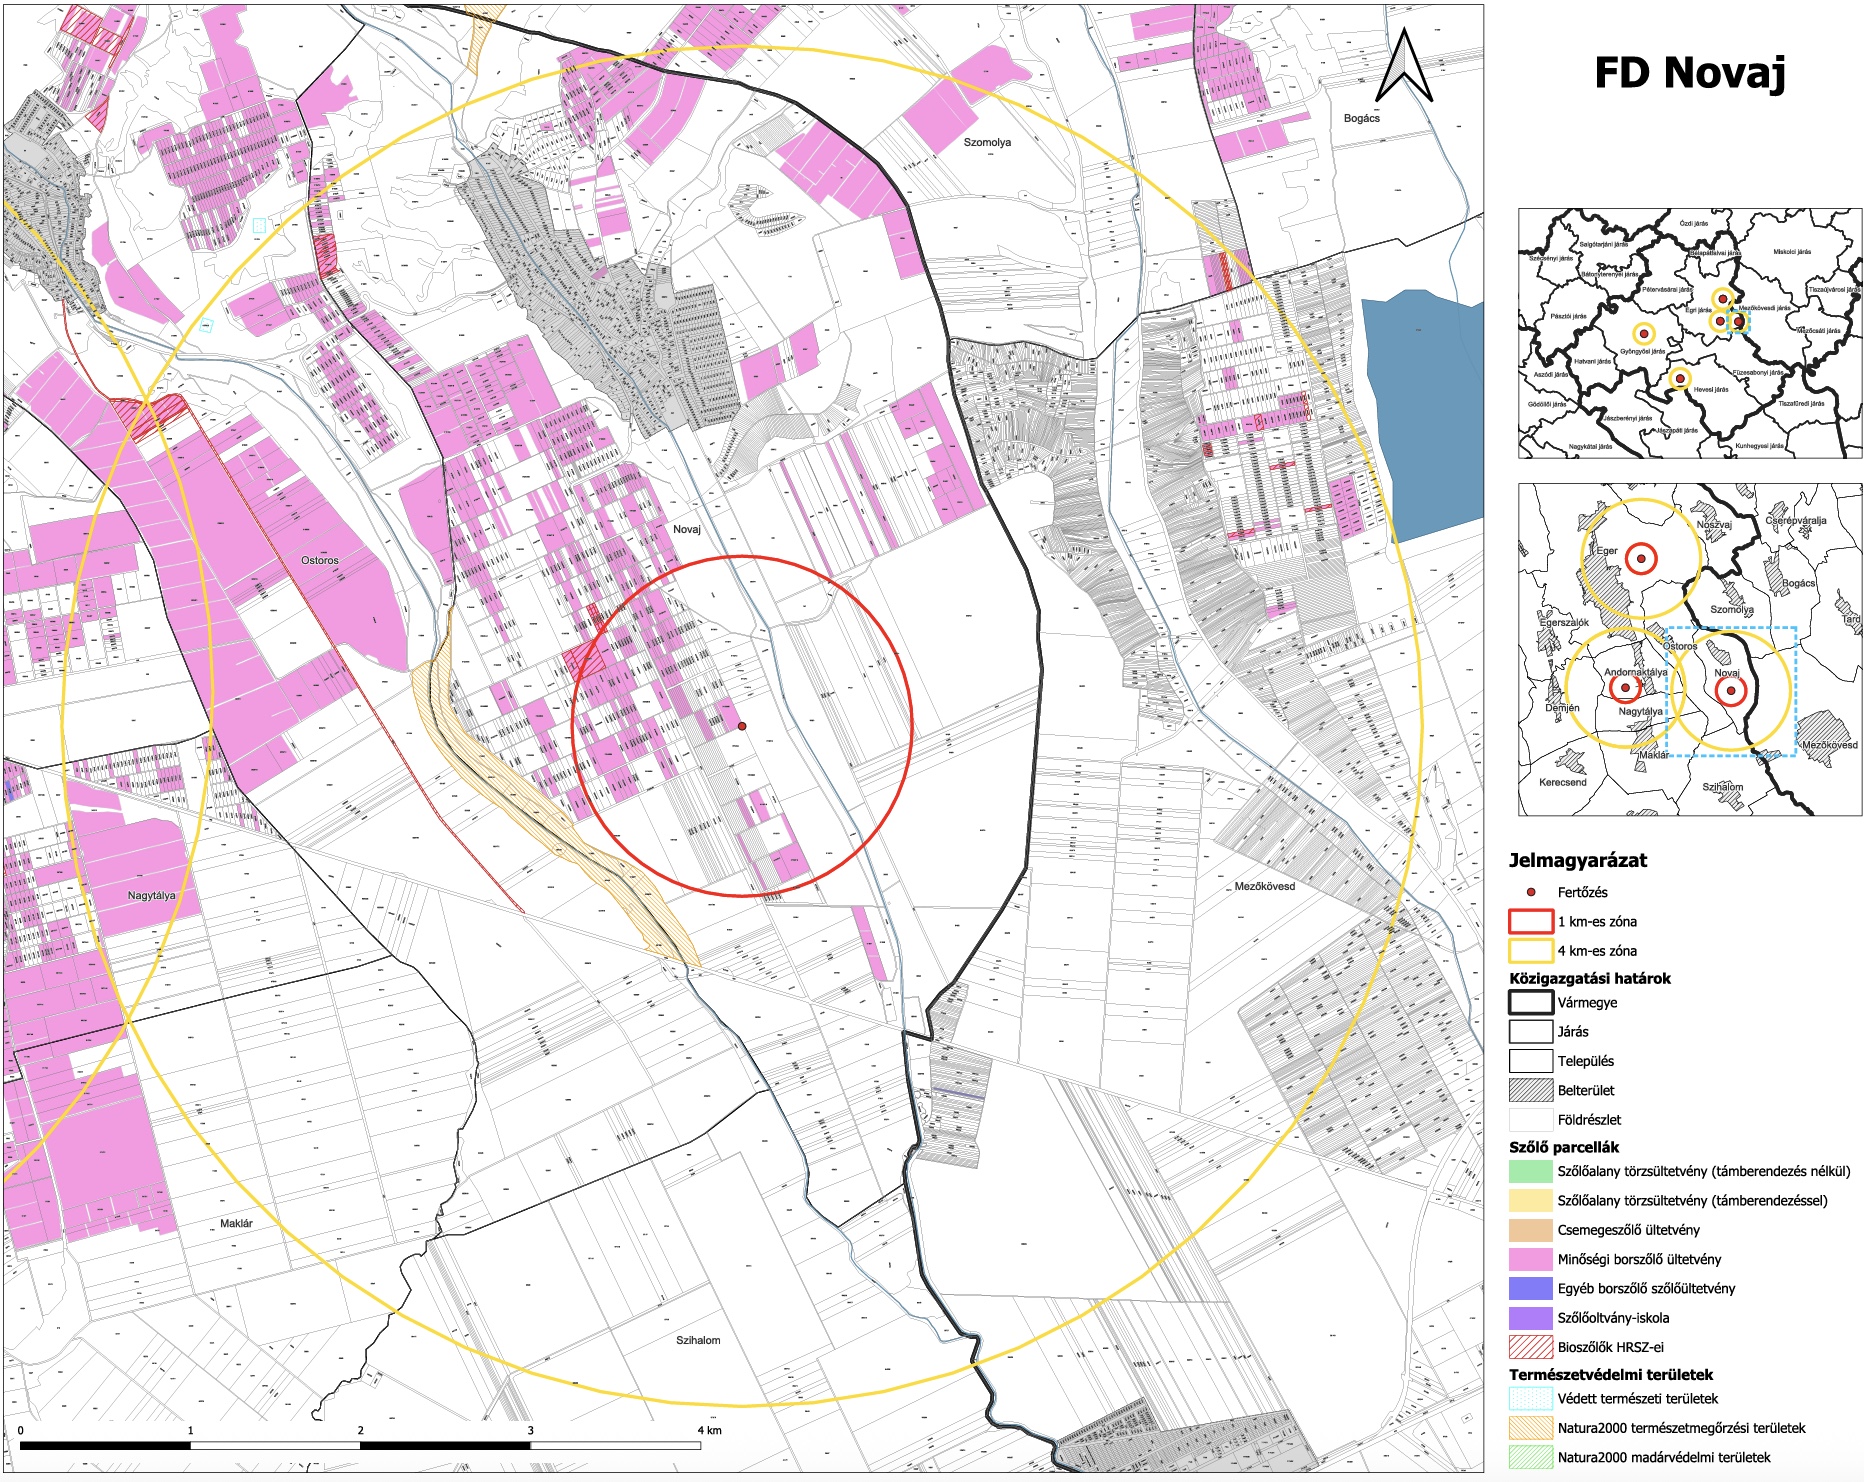The image size is (1864, 1482).
Task: Pick the green Szőlőalany törzsültetvény swatch
Action: click(1530, 1171)
